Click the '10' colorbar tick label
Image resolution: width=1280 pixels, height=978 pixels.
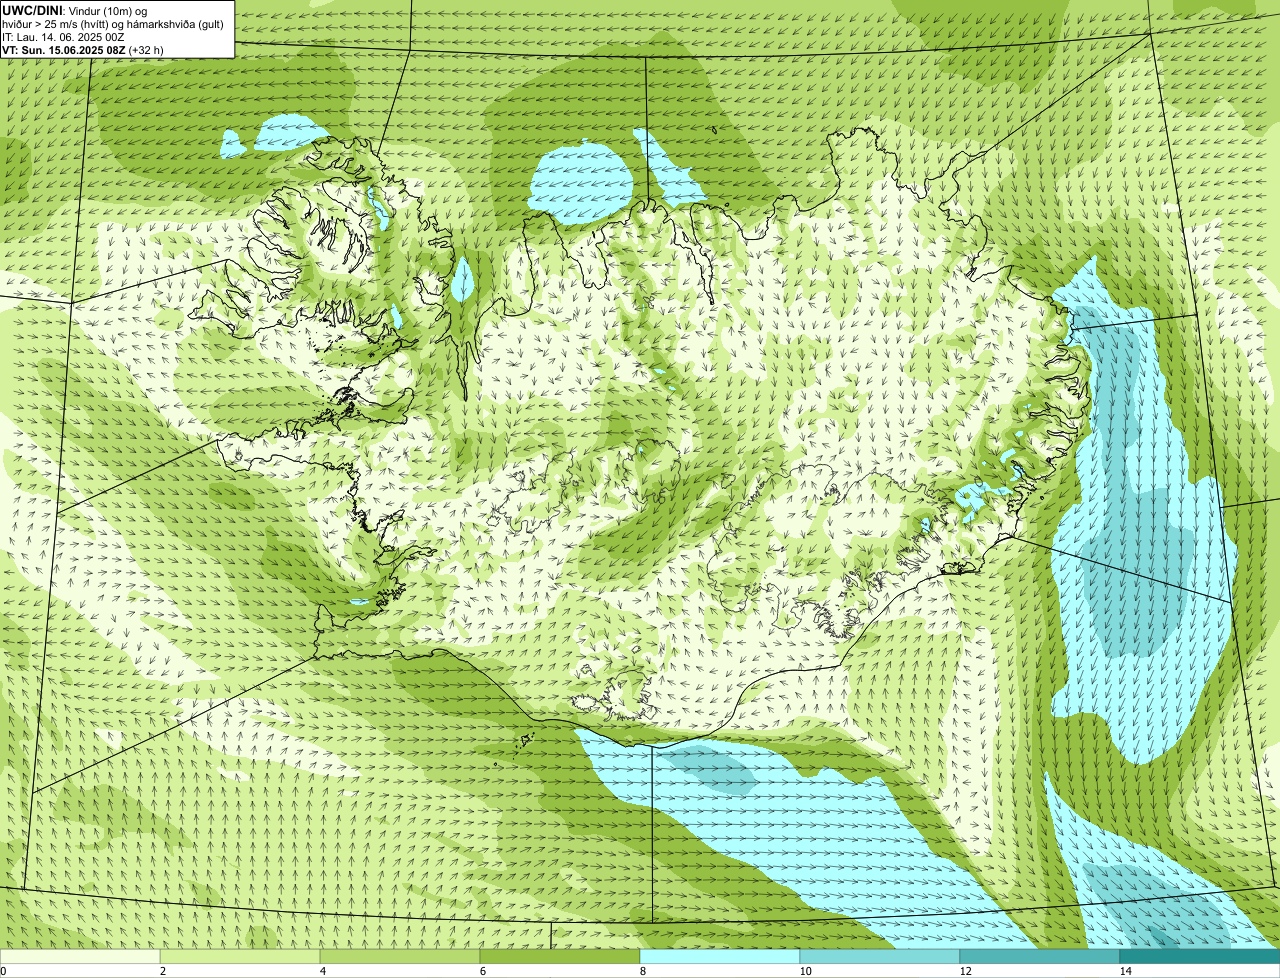pos(805,971)
